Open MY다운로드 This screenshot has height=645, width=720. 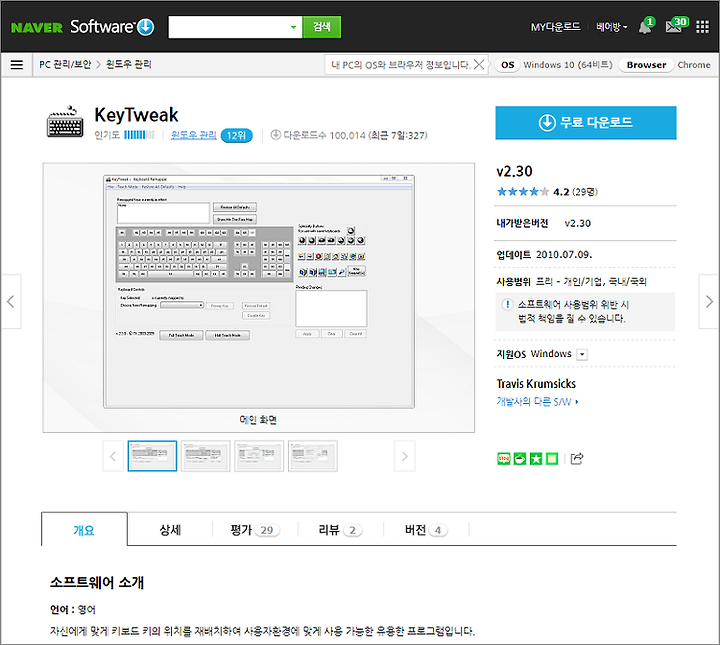[556, 27]
